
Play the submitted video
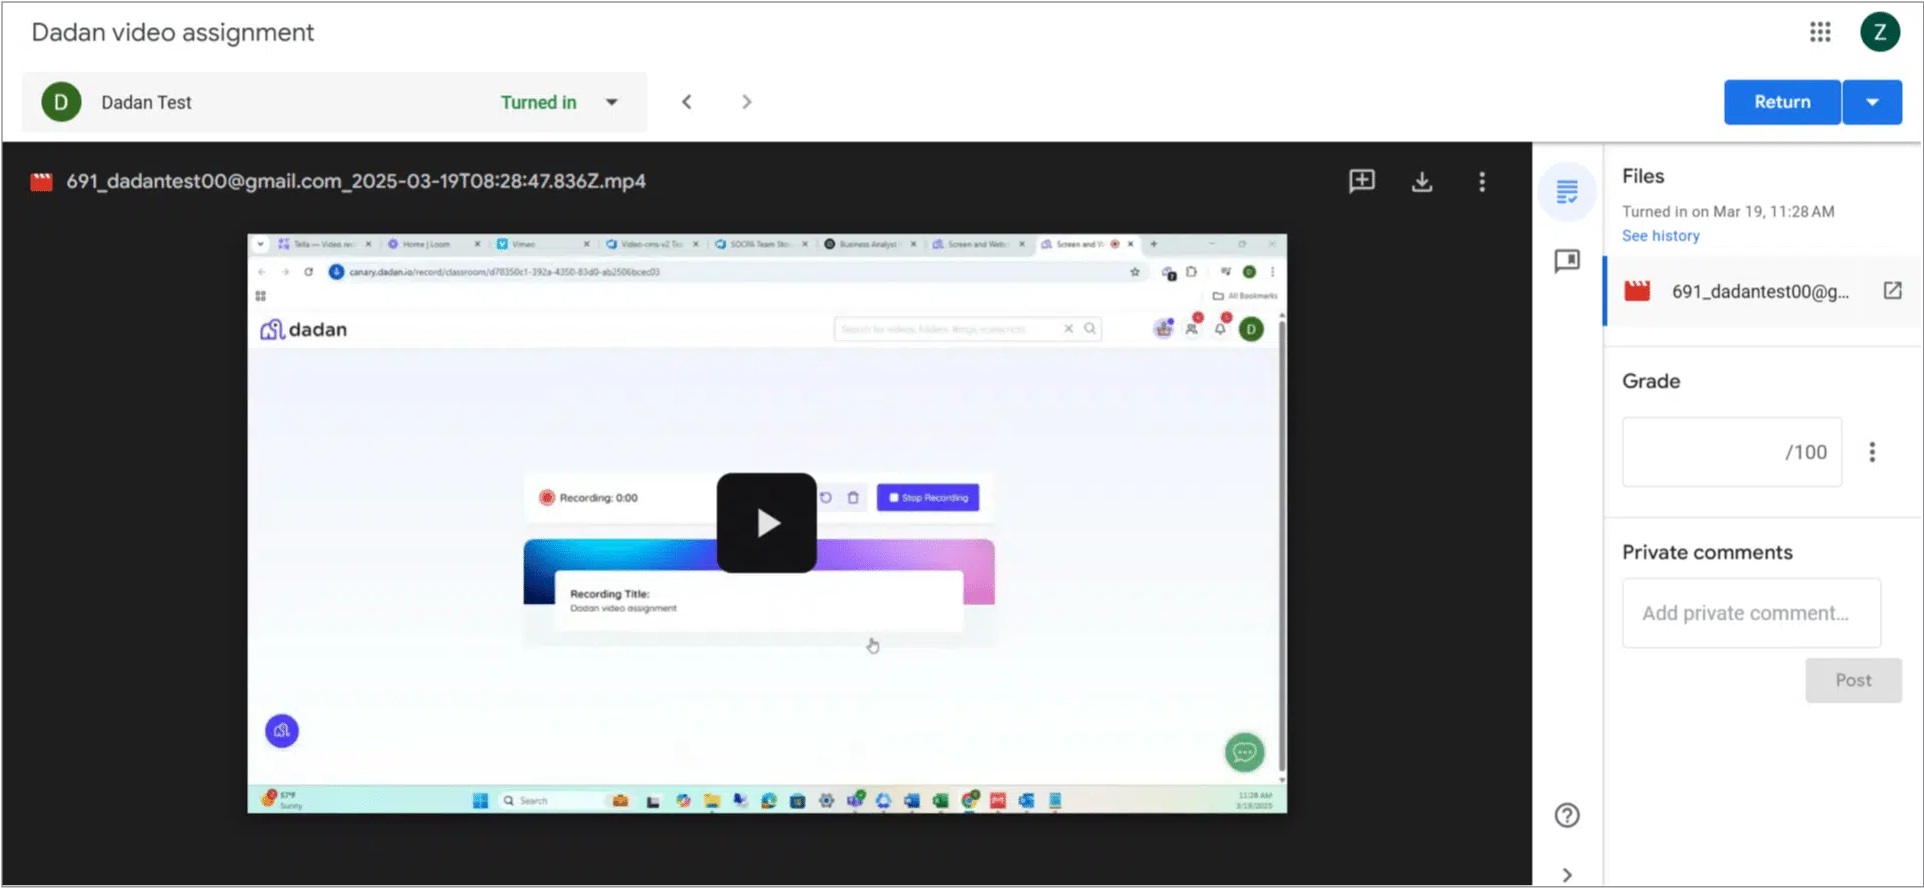pyautogui.click(x=766, y=523)
